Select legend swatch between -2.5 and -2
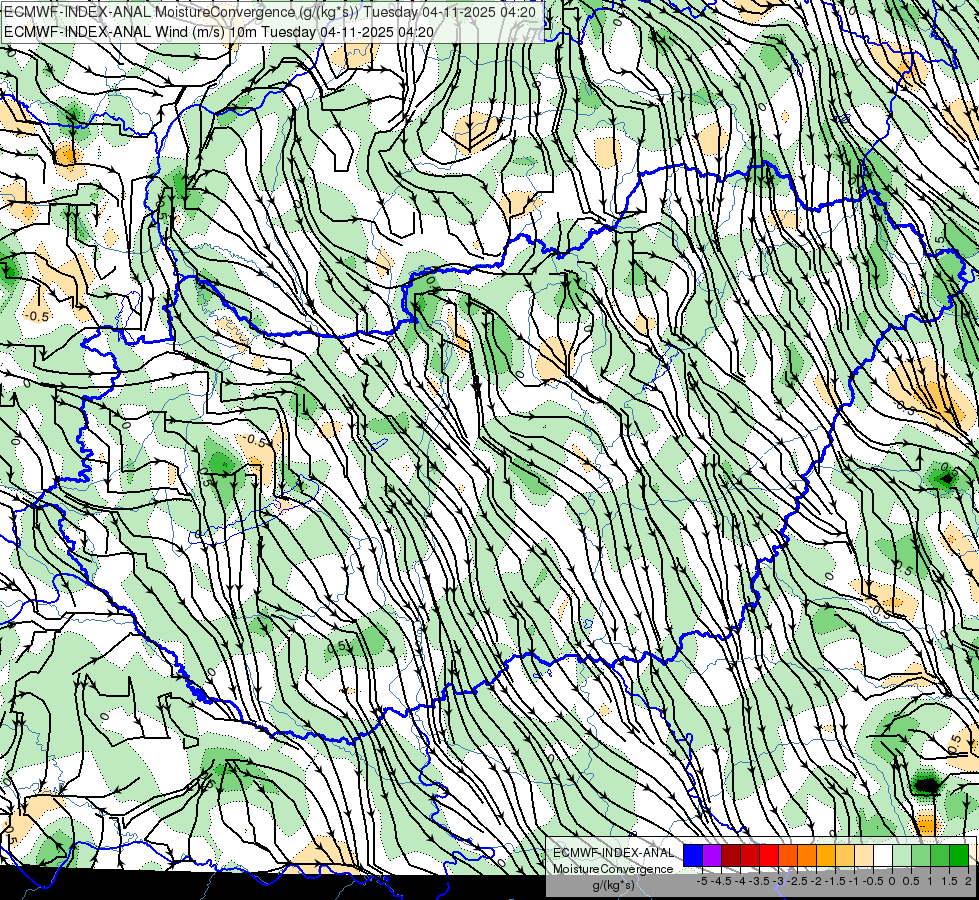The width and height of the screenshot is (979, 900). pyautogui.click(x=807, y=856)
